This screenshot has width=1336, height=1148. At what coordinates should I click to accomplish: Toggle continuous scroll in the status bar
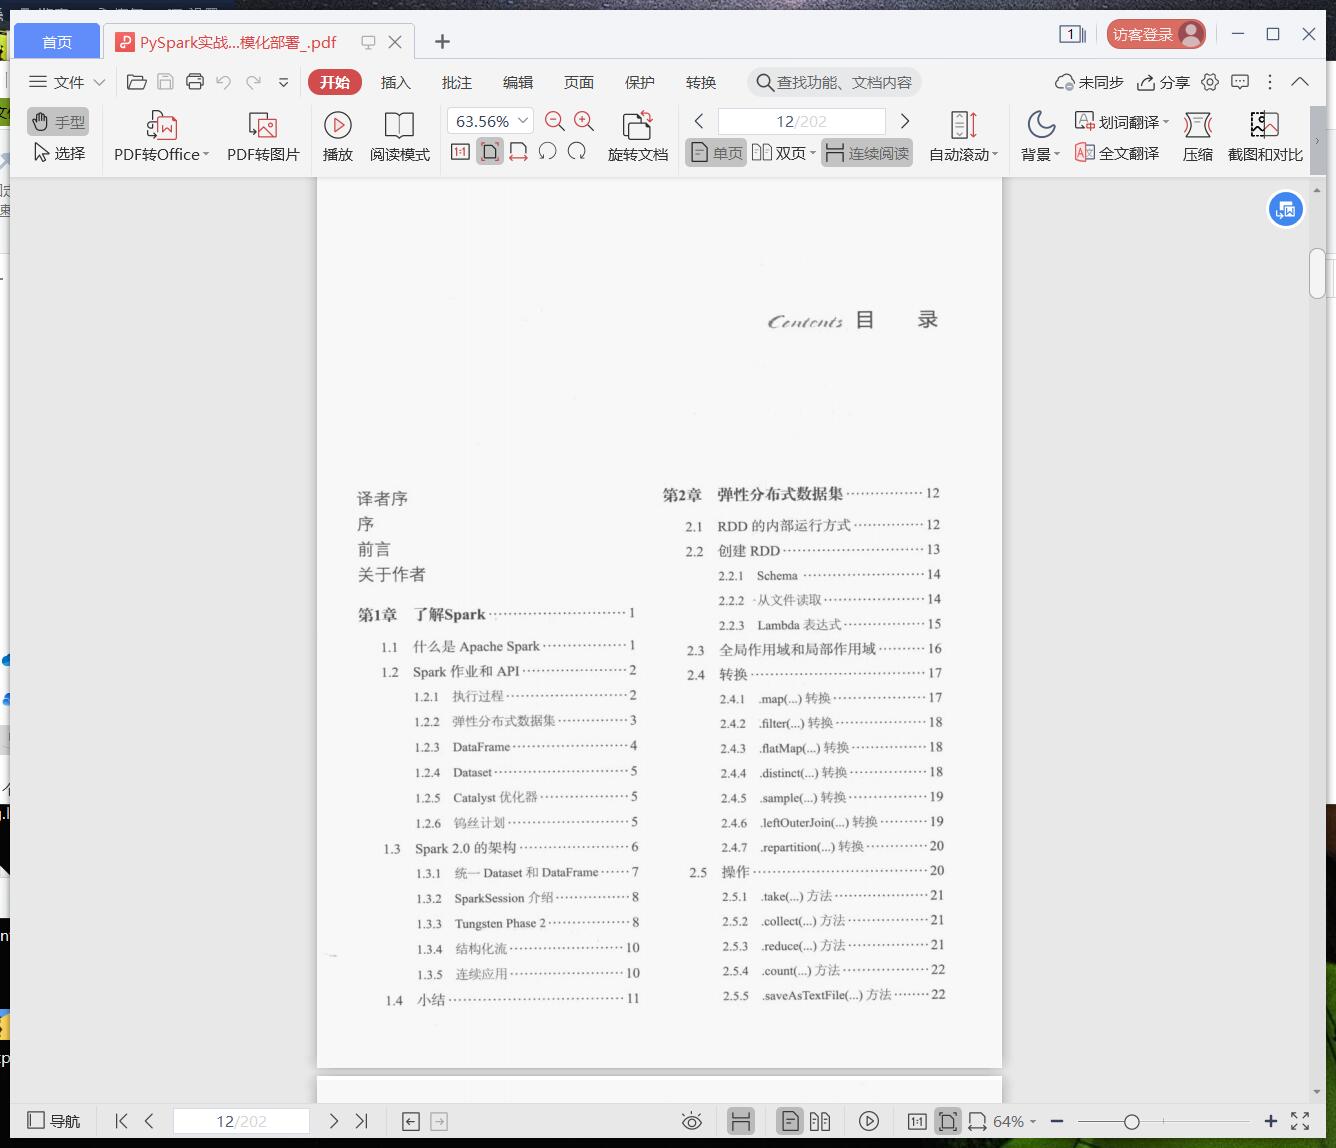point(741,1121)
